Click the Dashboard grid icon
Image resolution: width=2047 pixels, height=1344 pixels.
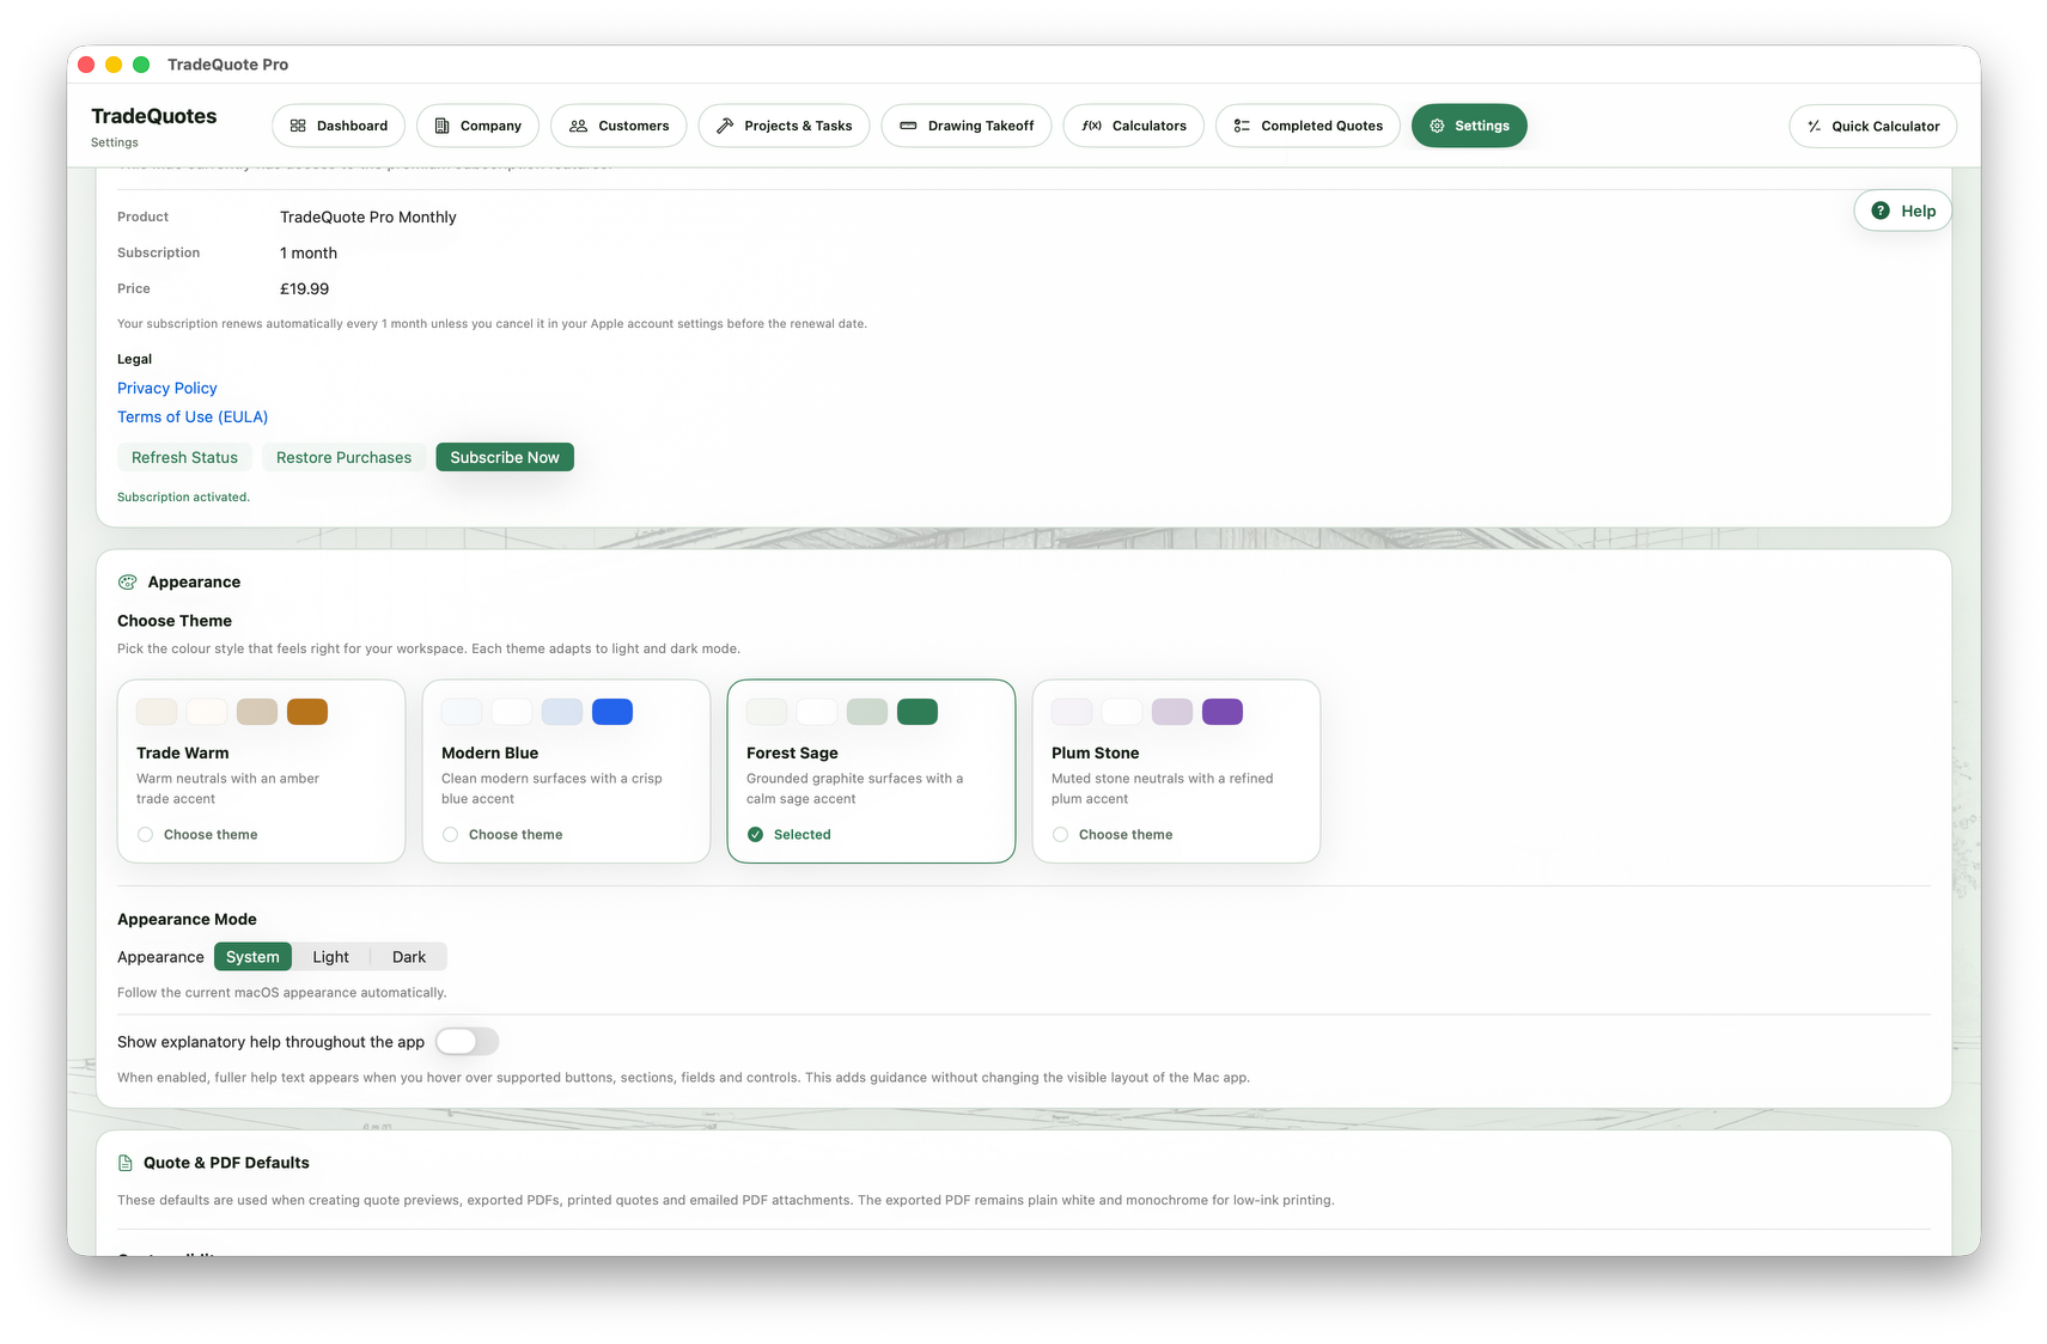coord(298,126)
